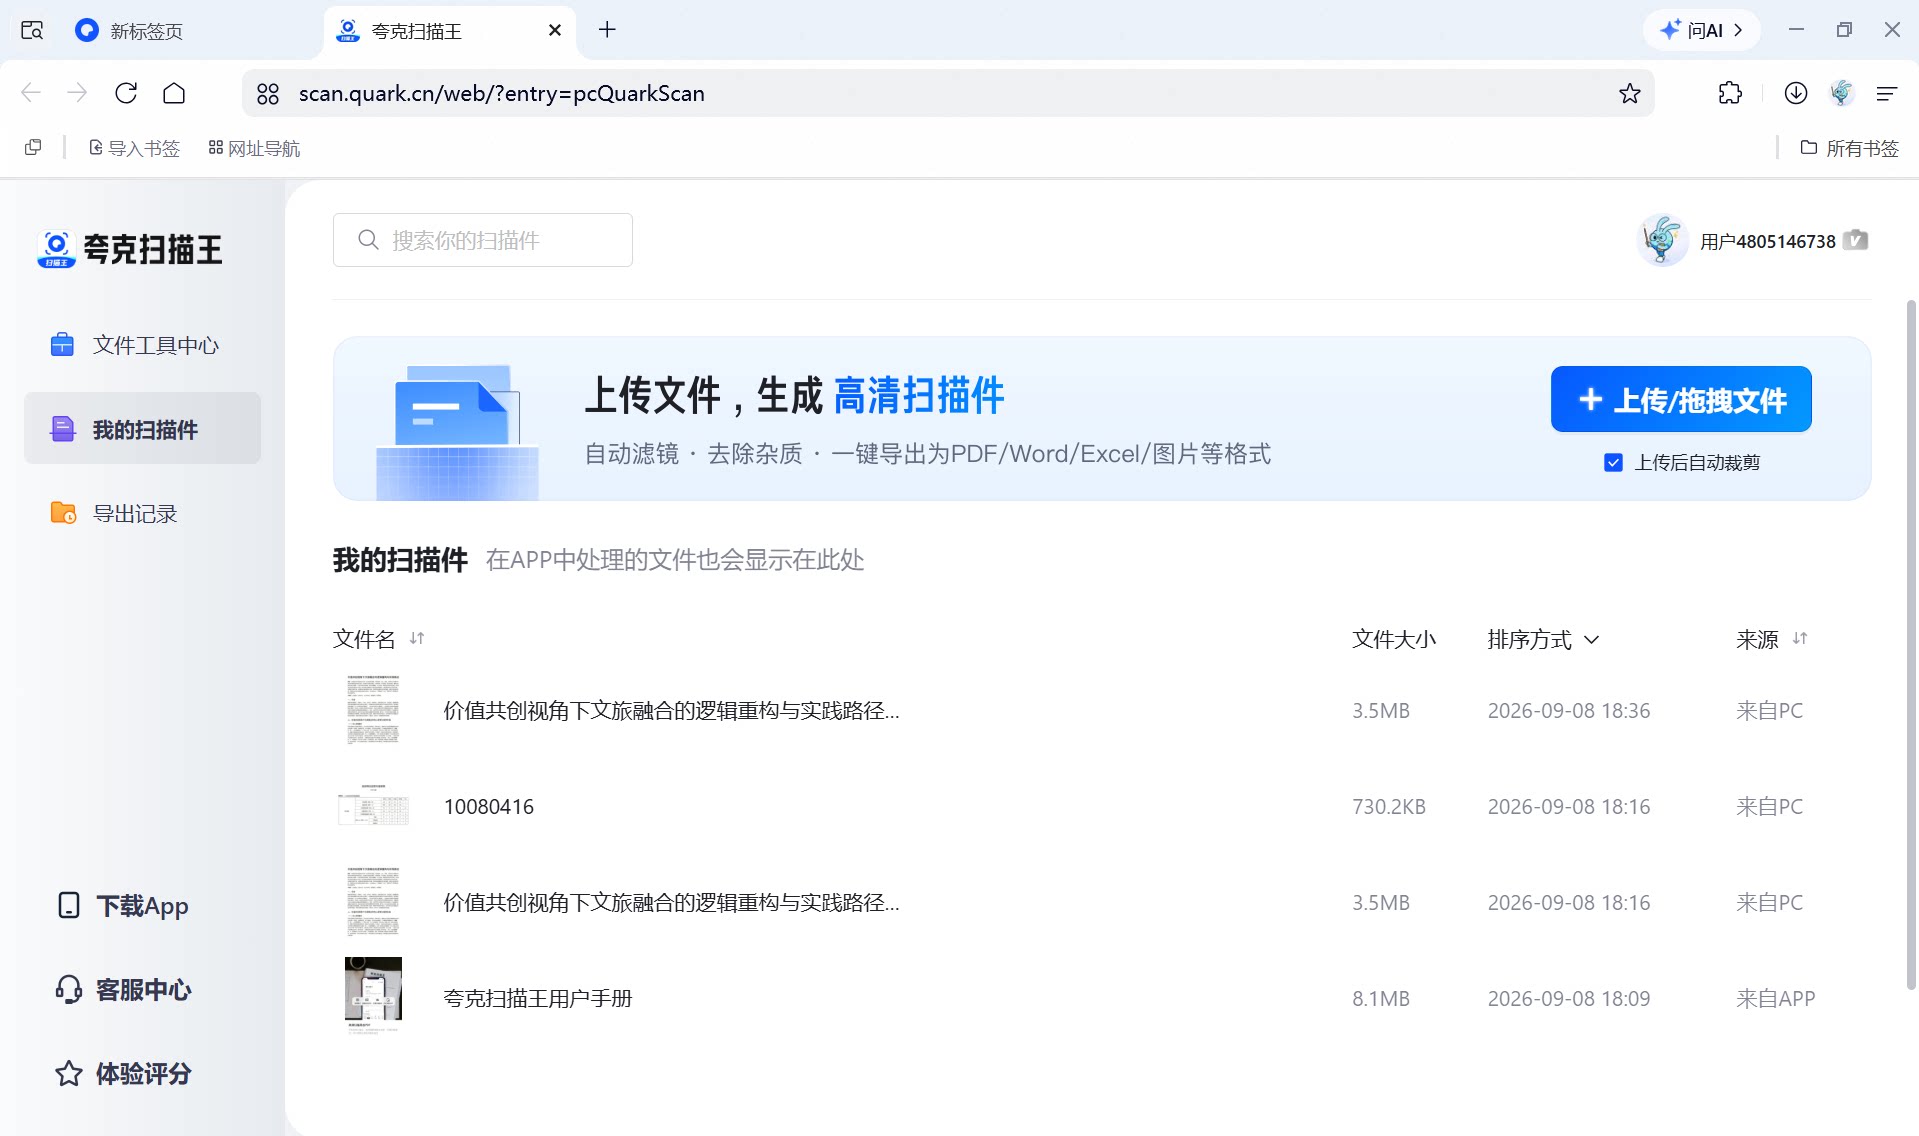Click the 体验评分 star icon
Viewport: 1919px width, 1136px height.
[69, 1074]
